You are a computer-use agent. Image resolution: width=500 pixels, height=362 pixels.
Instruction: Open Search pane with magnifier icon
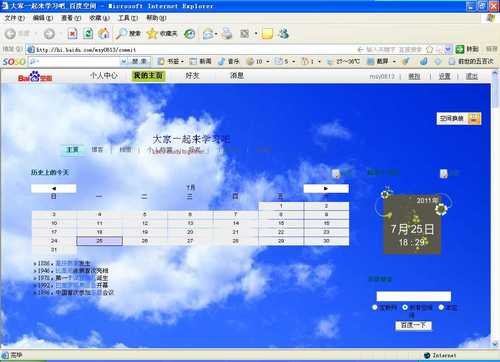(128, 33)
